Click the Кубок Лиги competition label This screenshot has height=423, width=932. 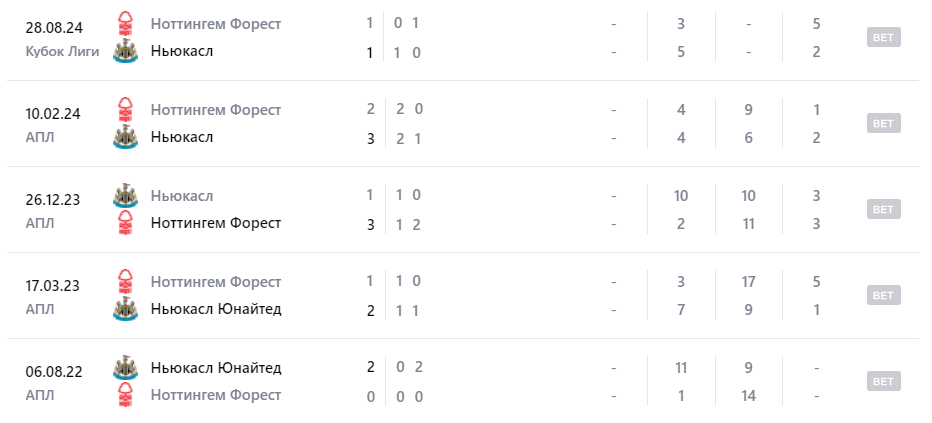click(x=63, y=52)
